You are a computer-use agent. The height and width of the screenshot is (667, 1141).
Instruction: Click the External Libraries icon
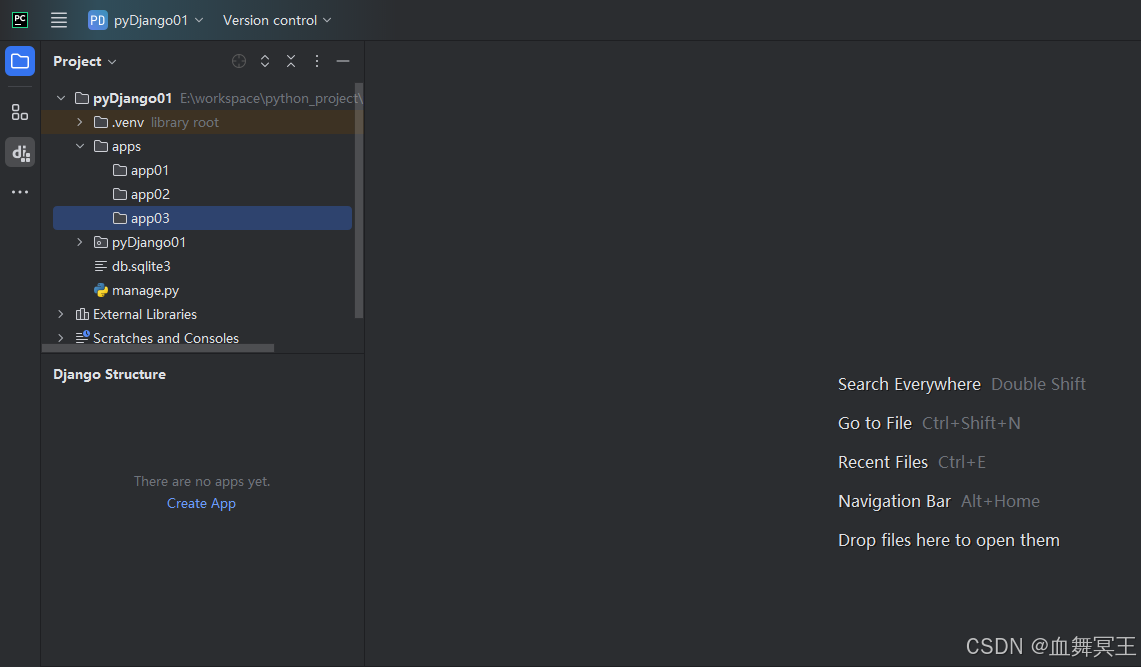[82, 314]
